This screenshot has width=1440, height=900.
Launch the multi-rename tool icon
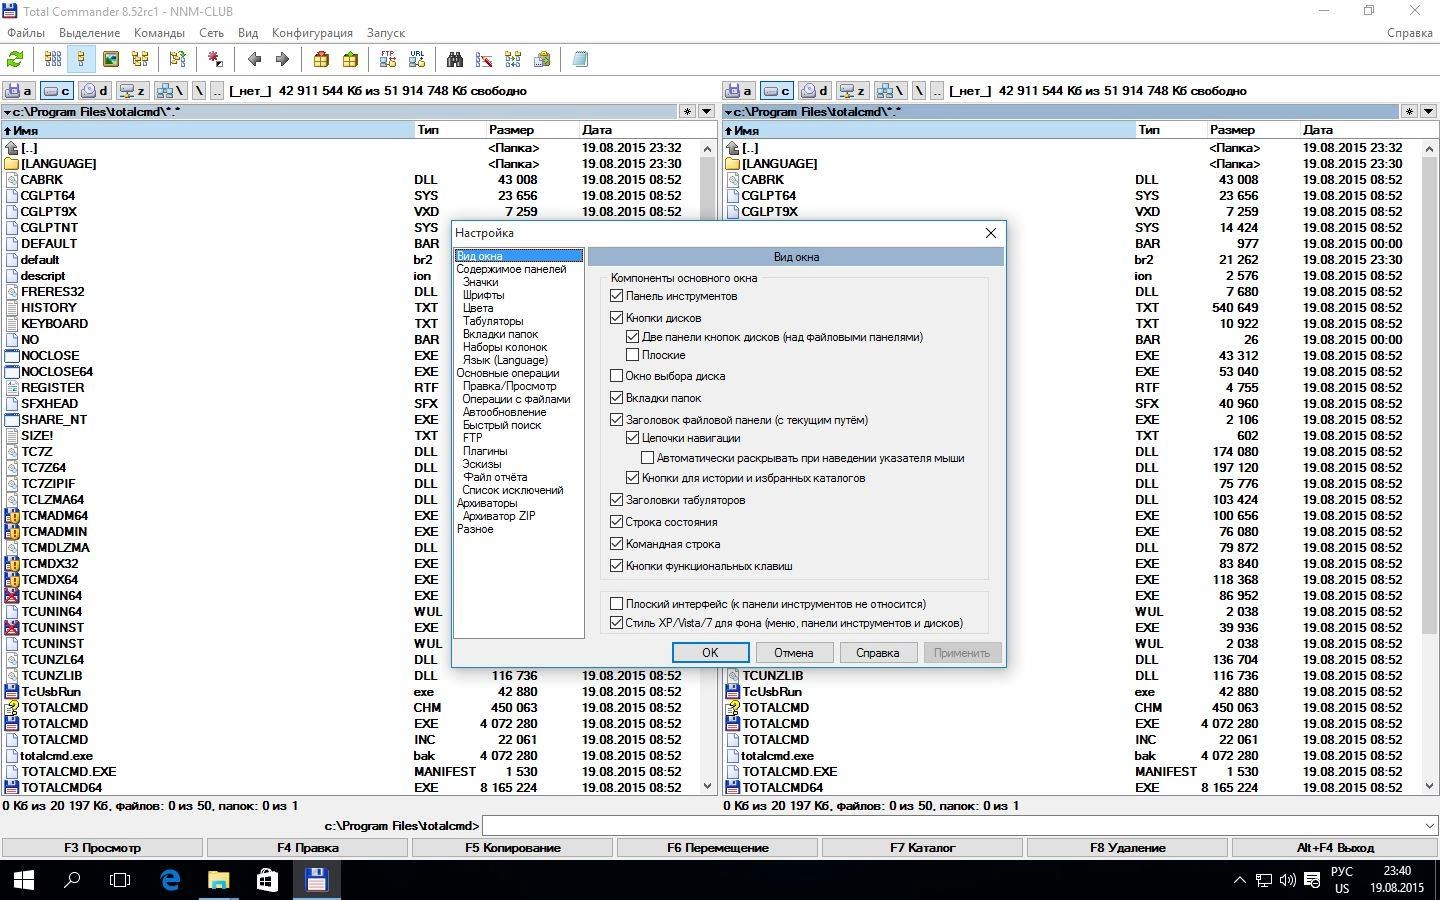(484, 60)
